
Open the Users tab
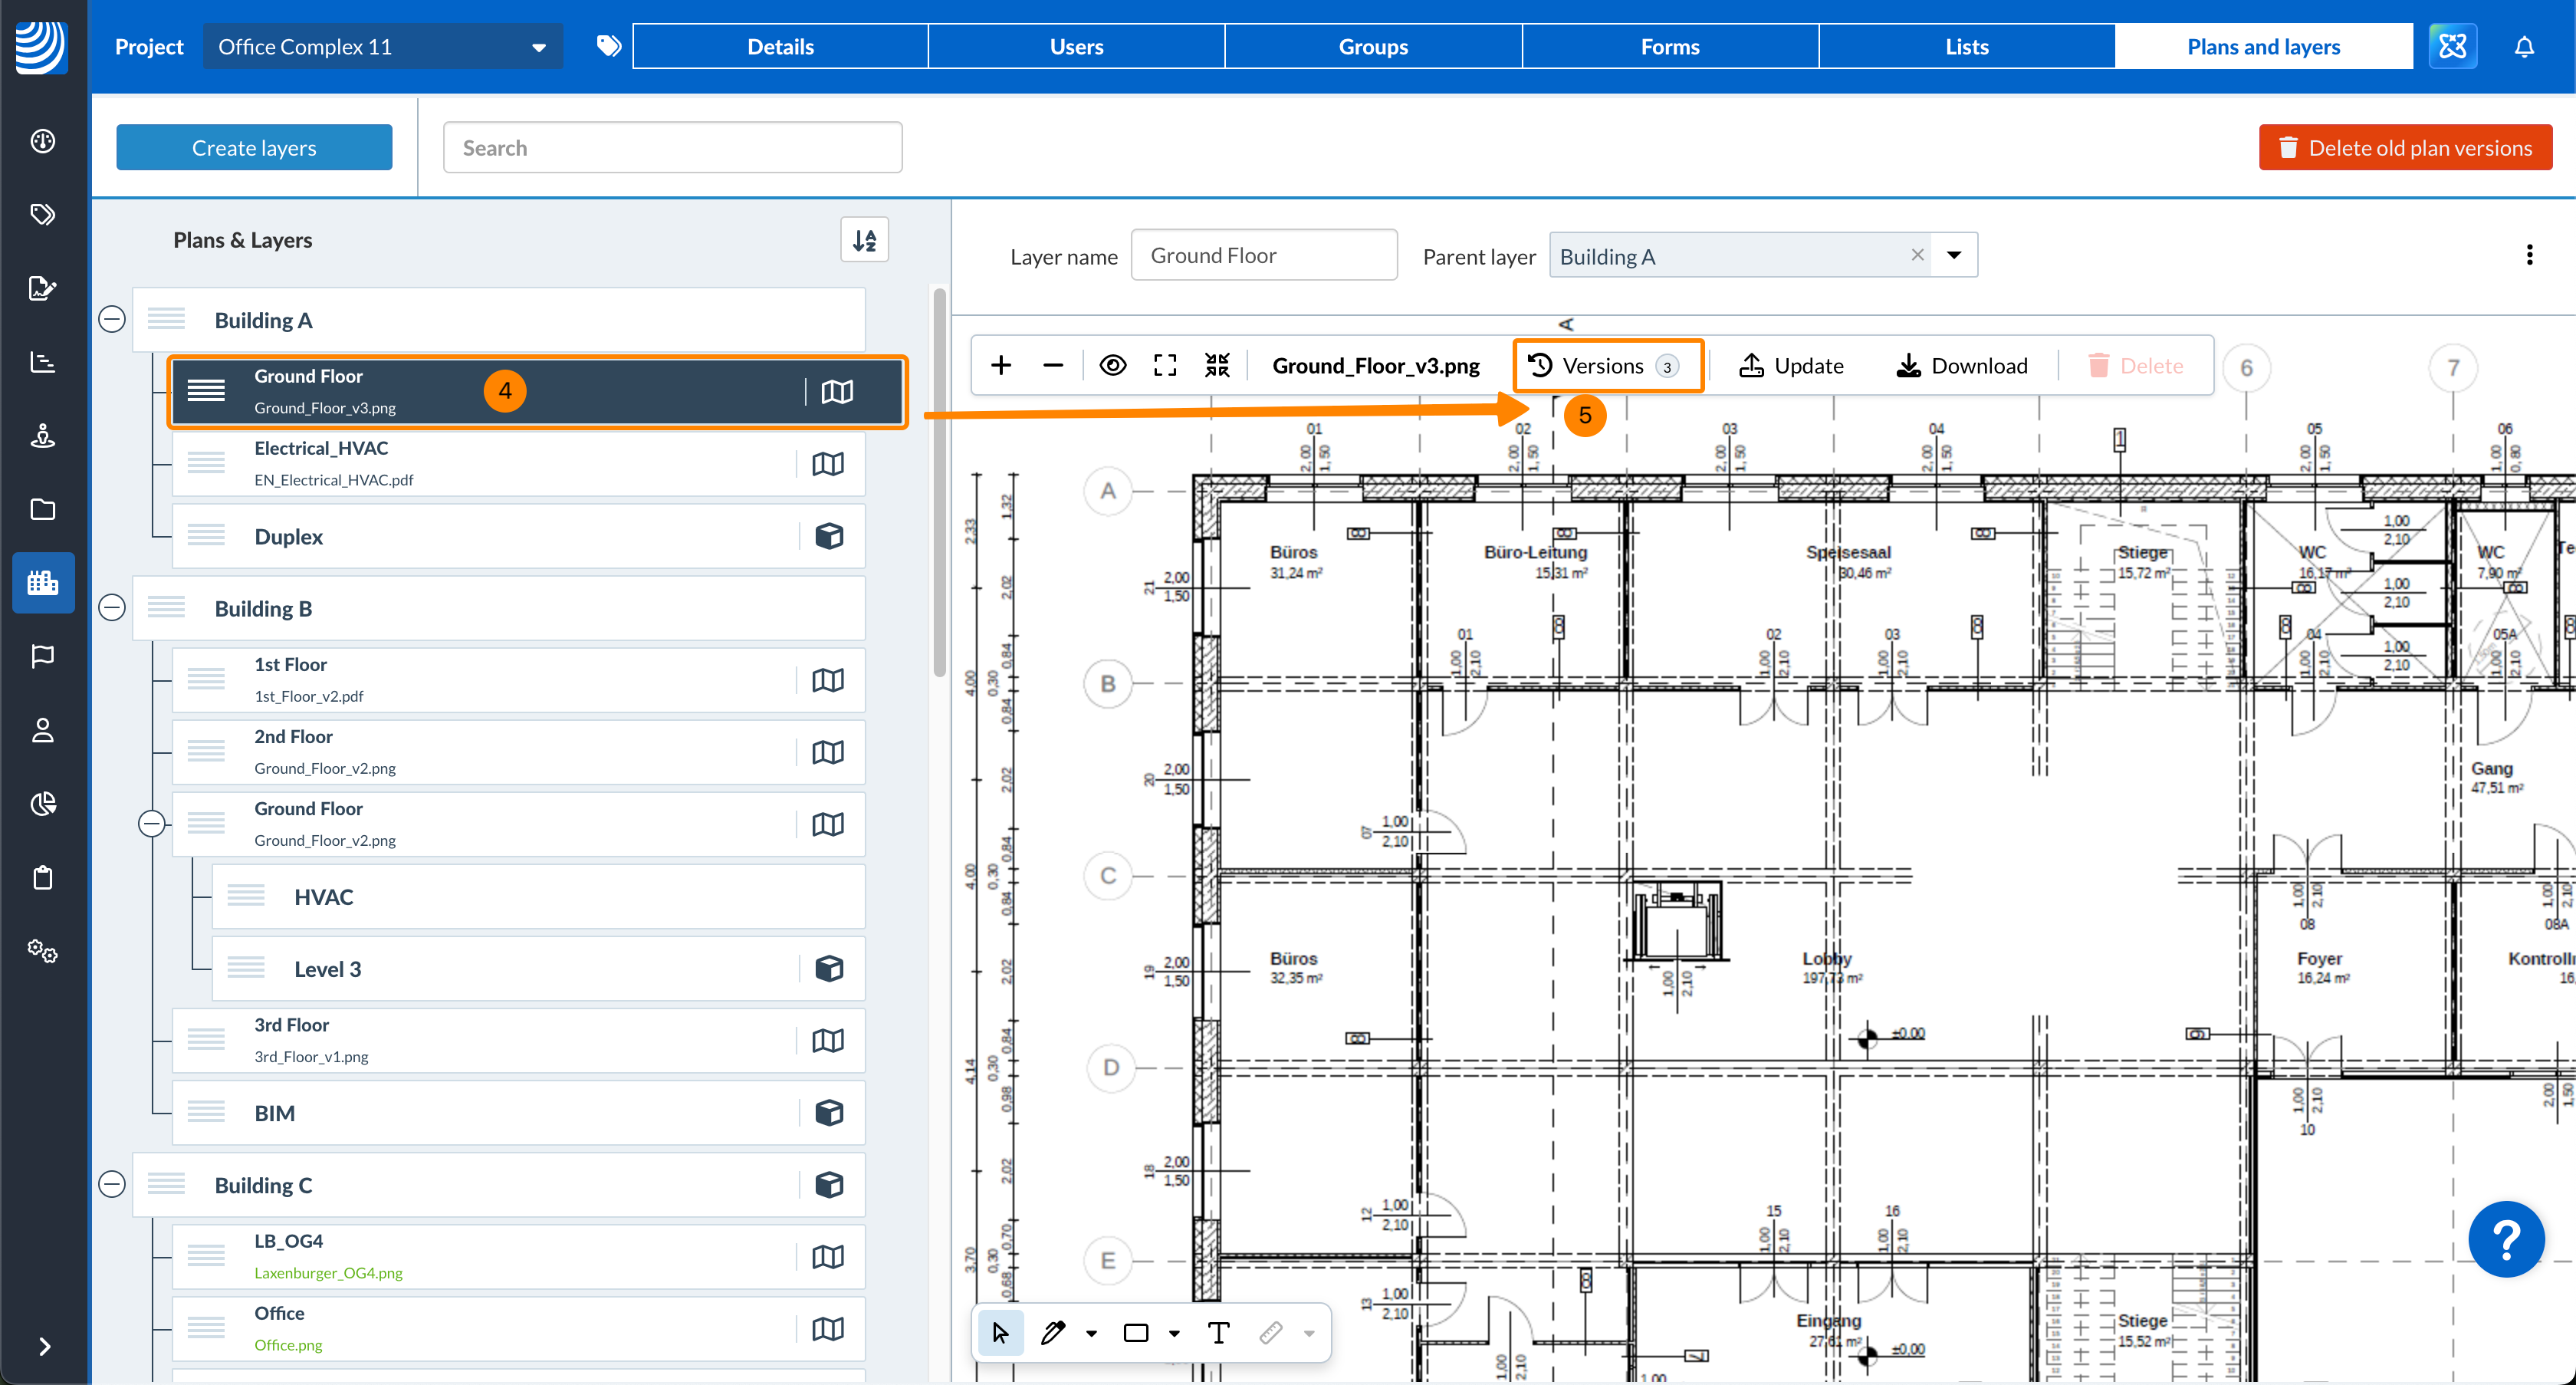pyautogui.click(x=1076, y=46)
